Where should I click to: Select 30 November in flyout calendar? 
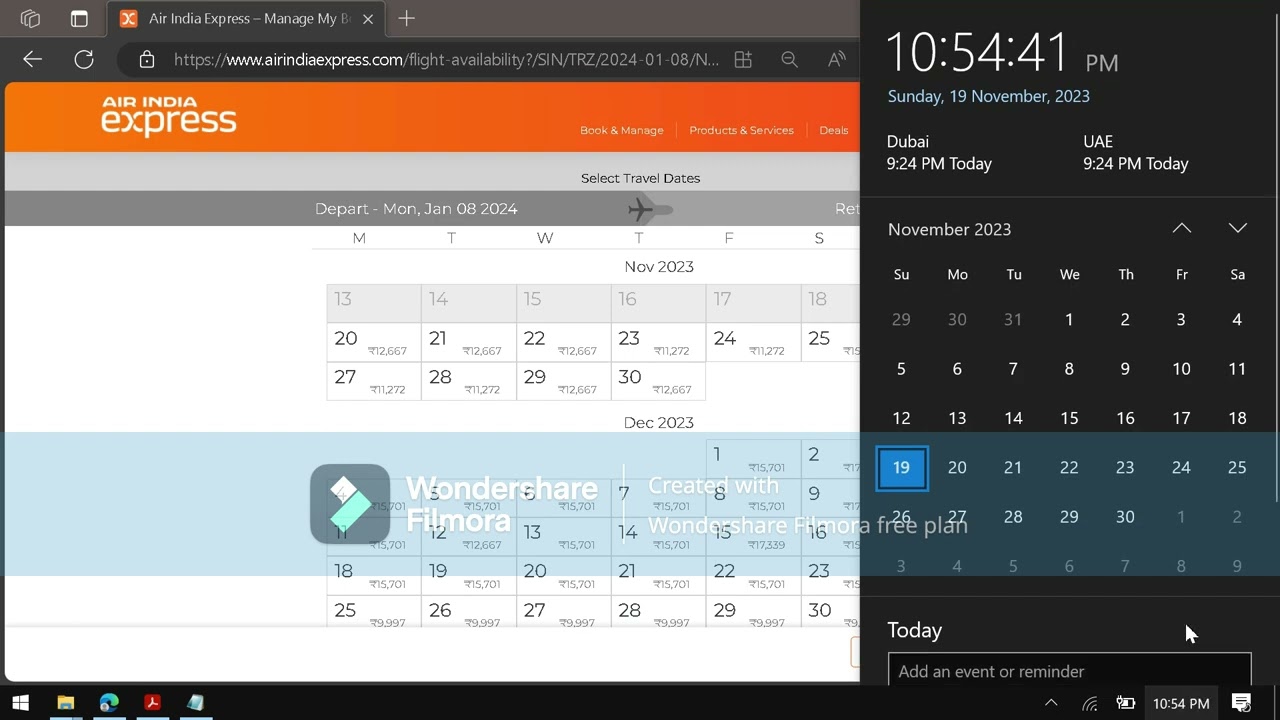pos(1125,517)
